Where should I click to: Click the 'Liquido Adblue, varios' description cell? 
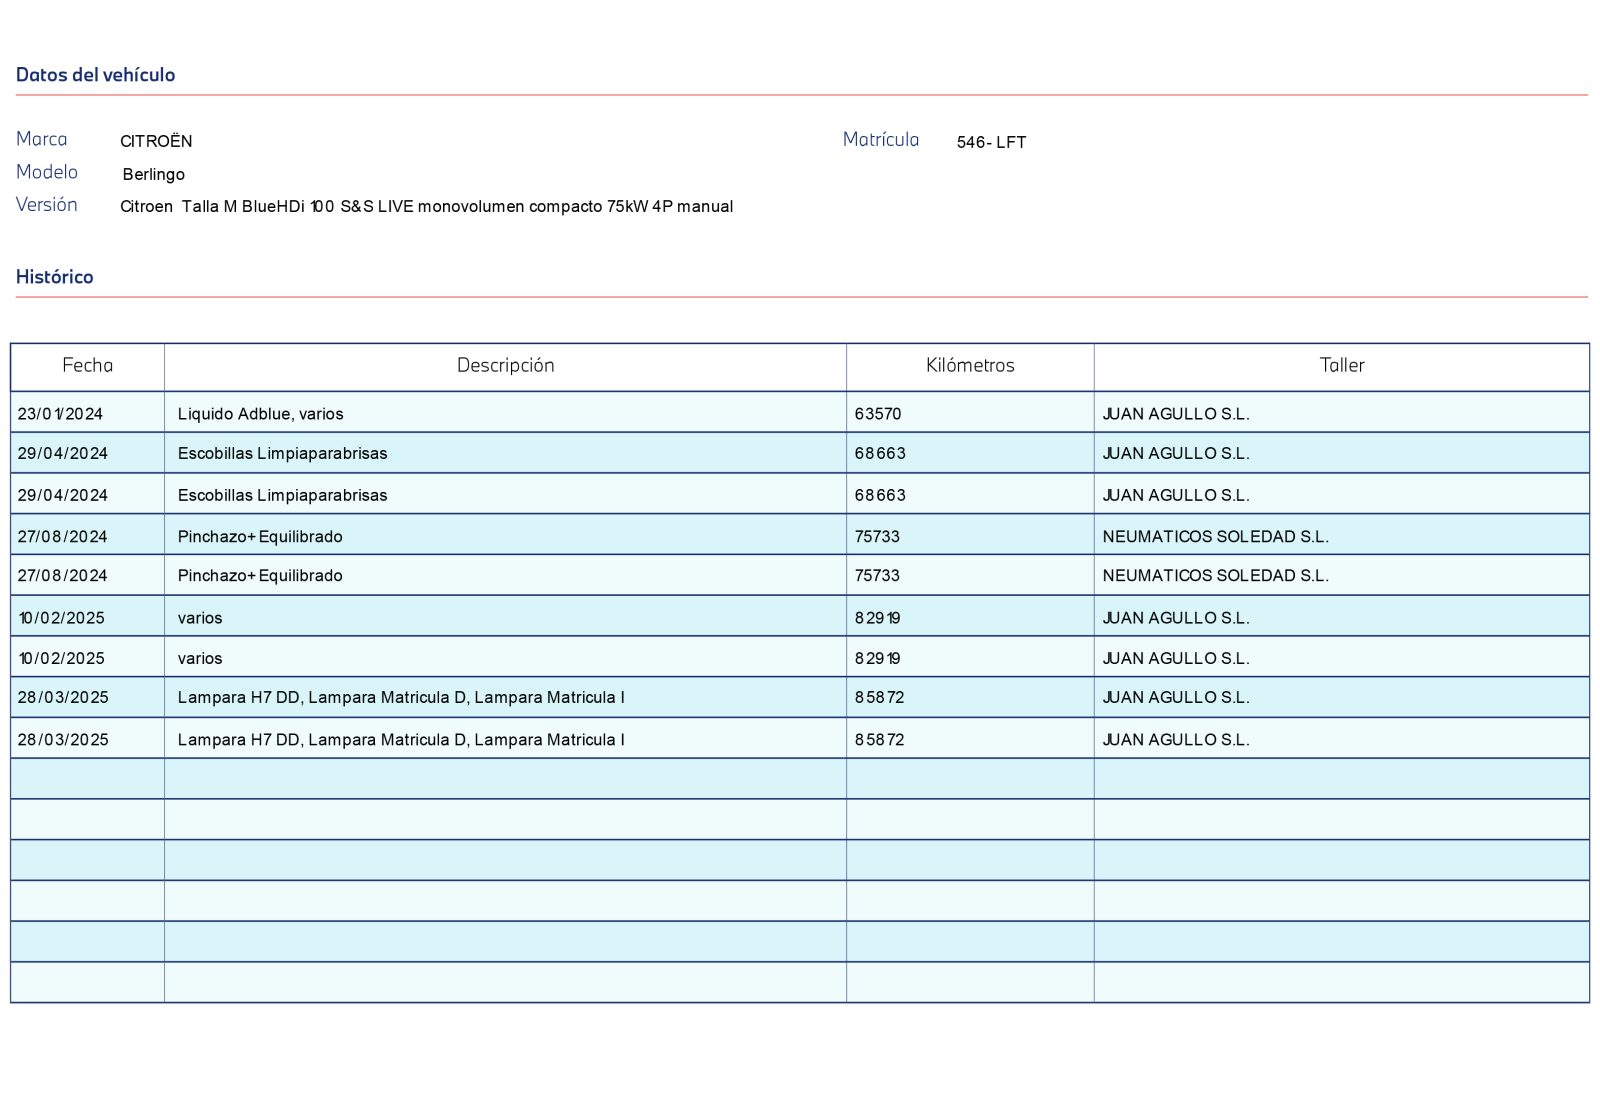click(x=260, y=413)
